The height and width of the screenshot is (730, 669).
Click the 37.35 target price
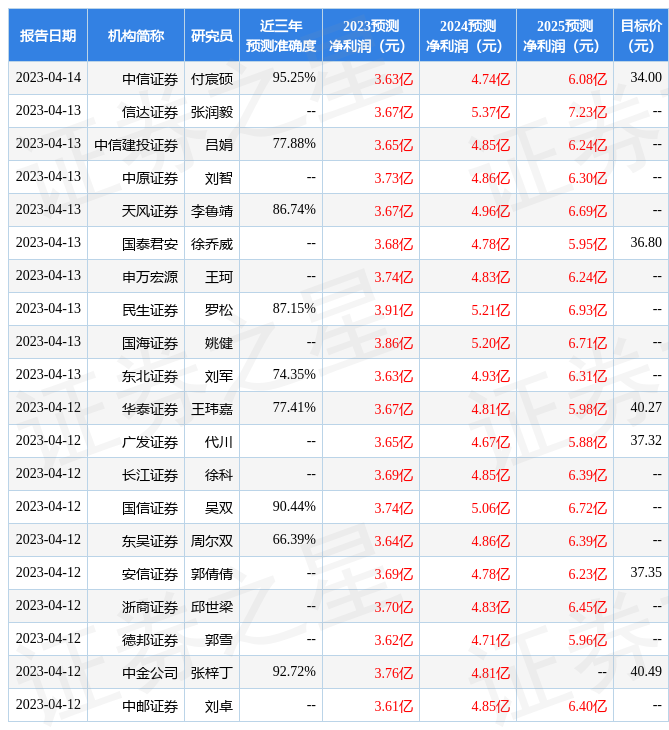pos(646,572)
